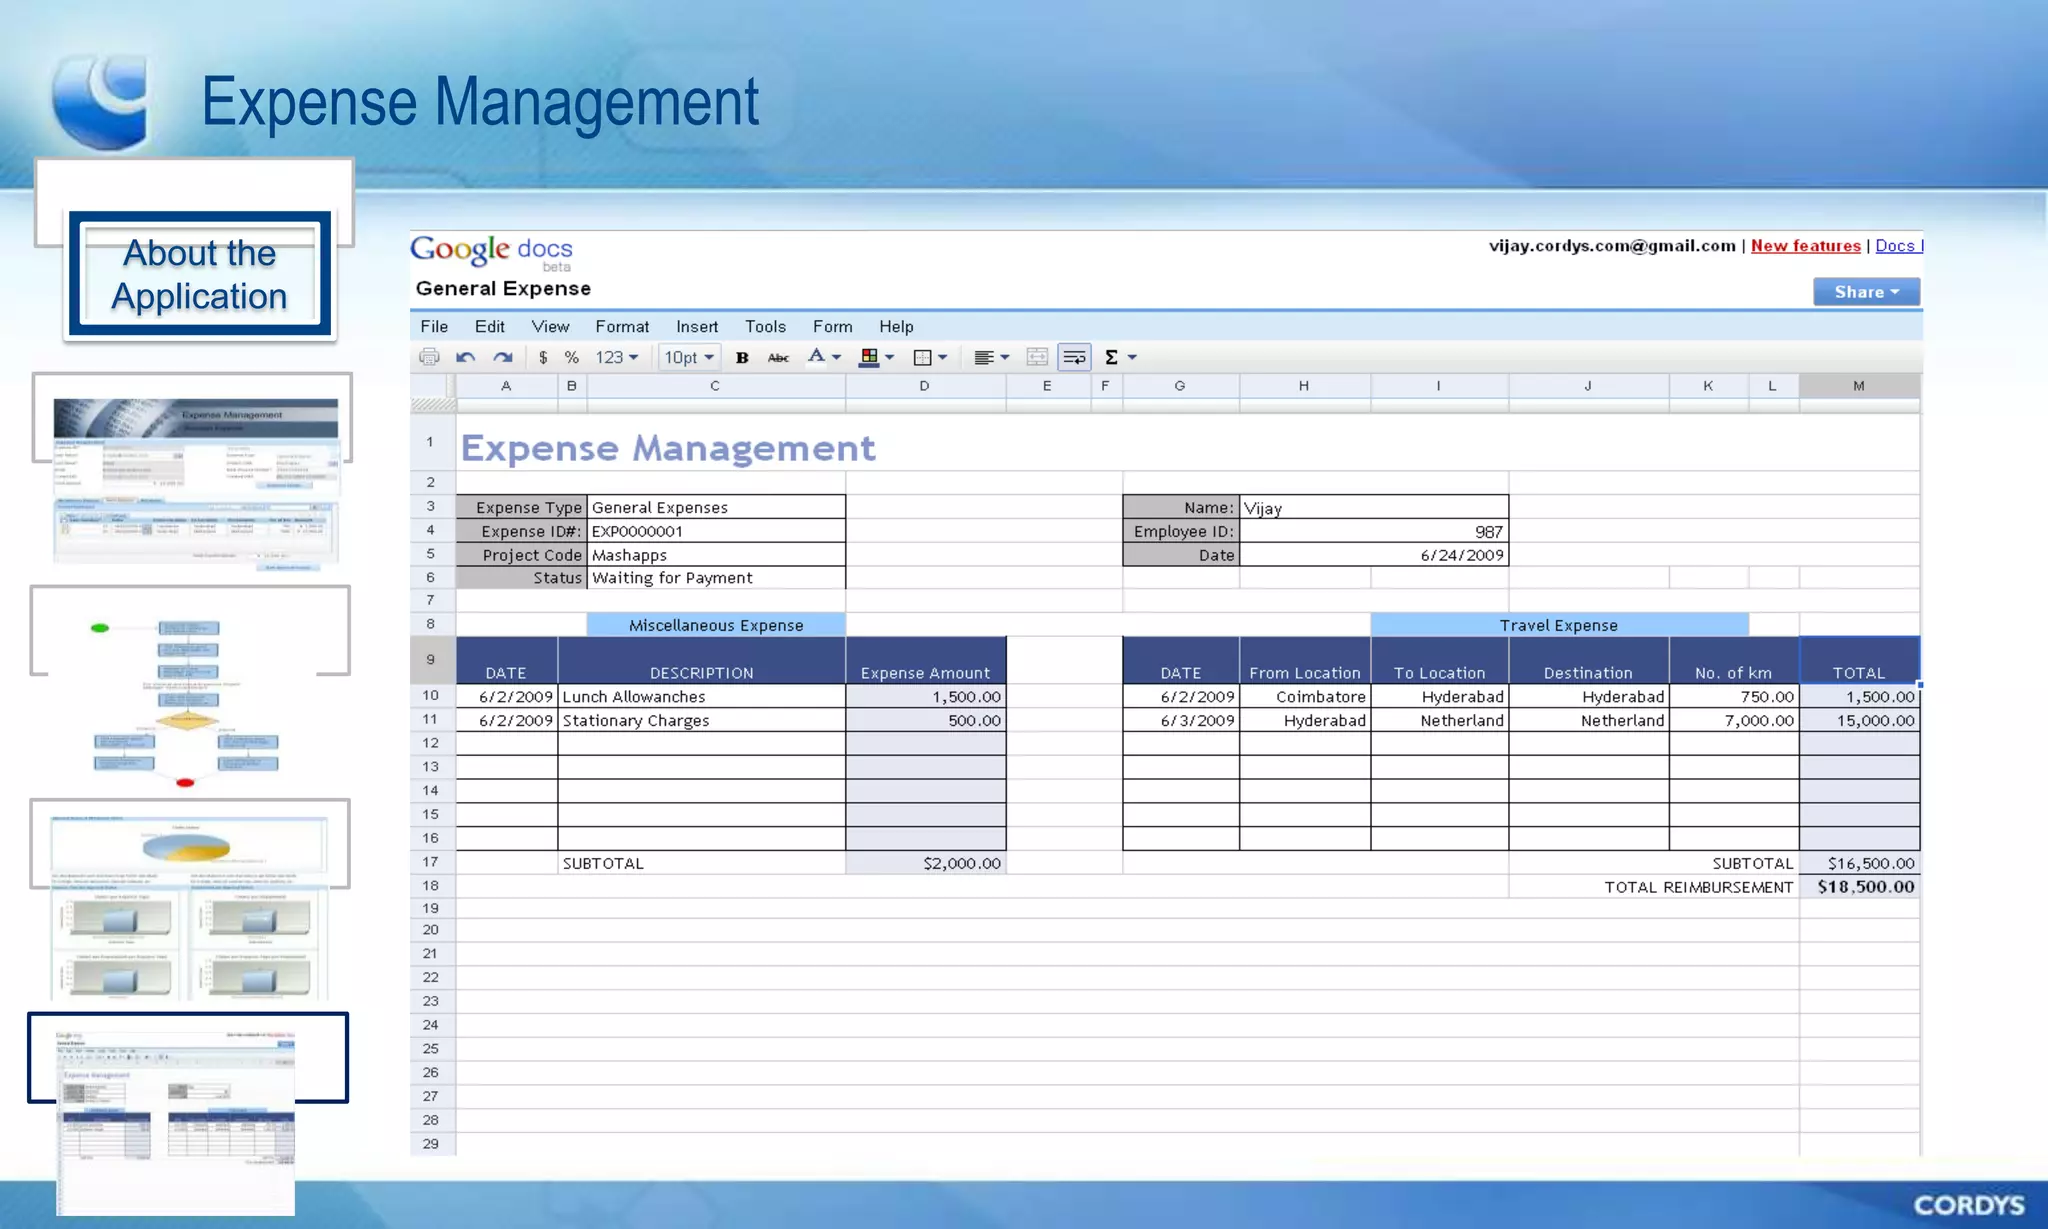The height and width of the screenshot is (1229, 2048).
Task: Click the Share button
Action: (x=1866, y=292)
